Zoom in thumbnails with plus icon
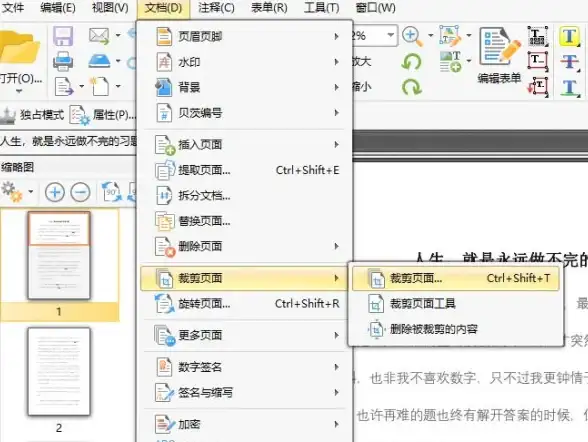The image size is (588, 442). point(55,192)
